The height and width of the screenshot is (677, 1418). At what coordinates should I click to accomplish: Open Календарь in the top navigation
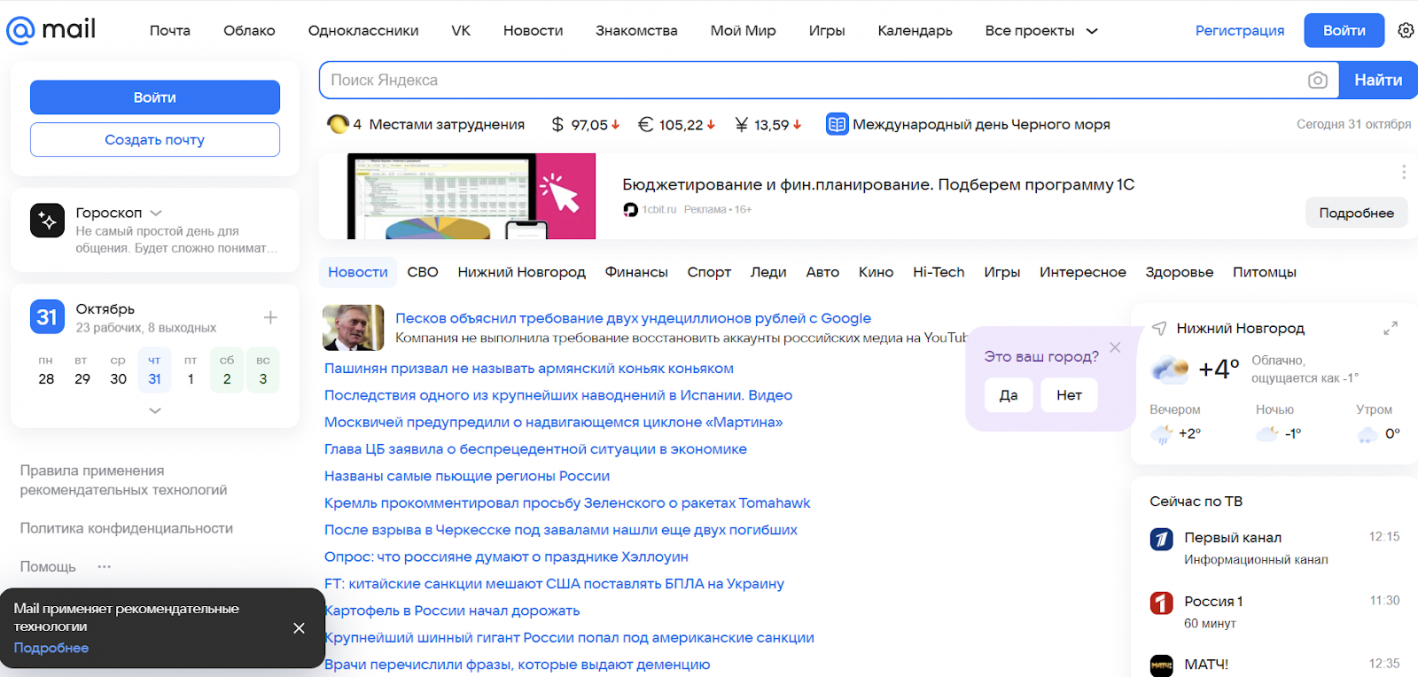coord(915,31)
